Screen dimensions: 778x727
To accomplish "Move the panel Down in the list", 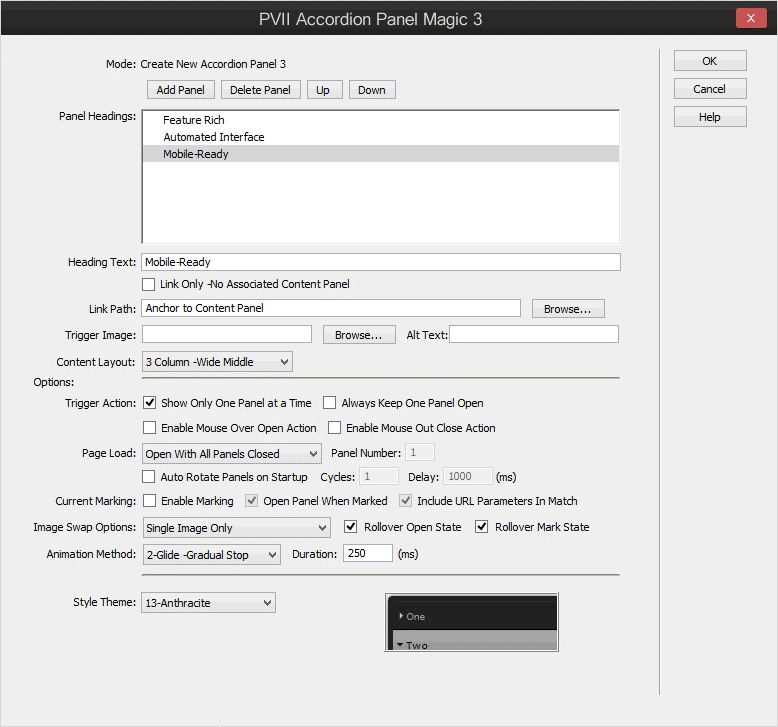I will [x=372, y=90].
